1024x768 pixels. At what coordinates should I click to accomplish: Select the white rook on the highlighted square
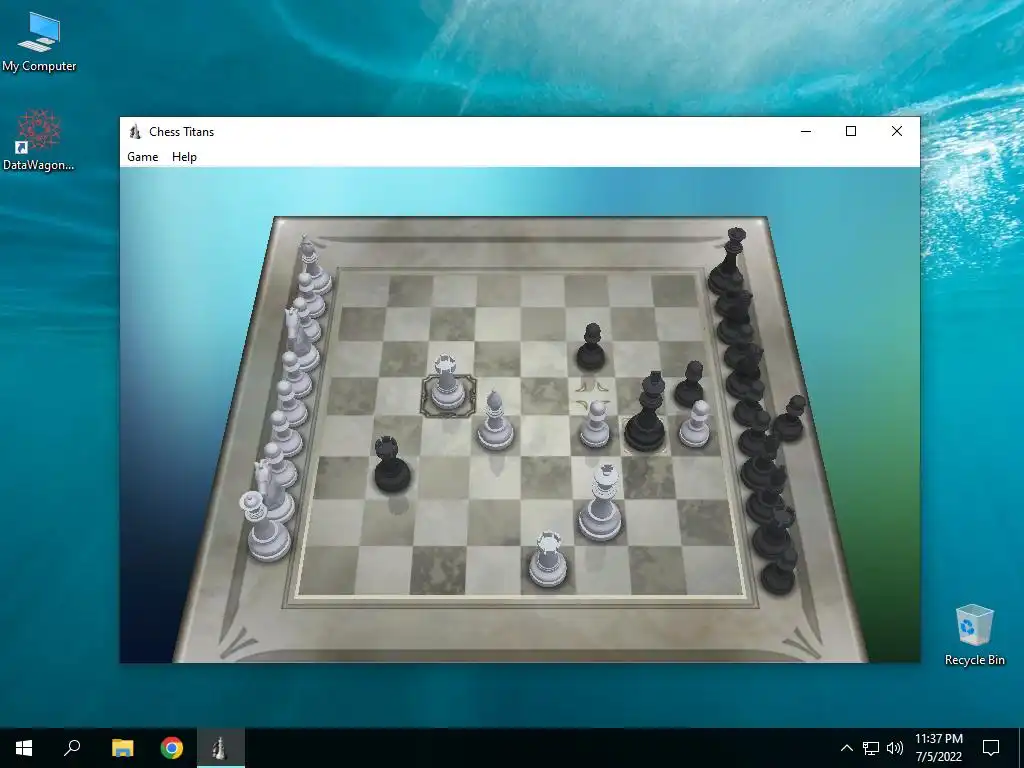coord(447,383)
